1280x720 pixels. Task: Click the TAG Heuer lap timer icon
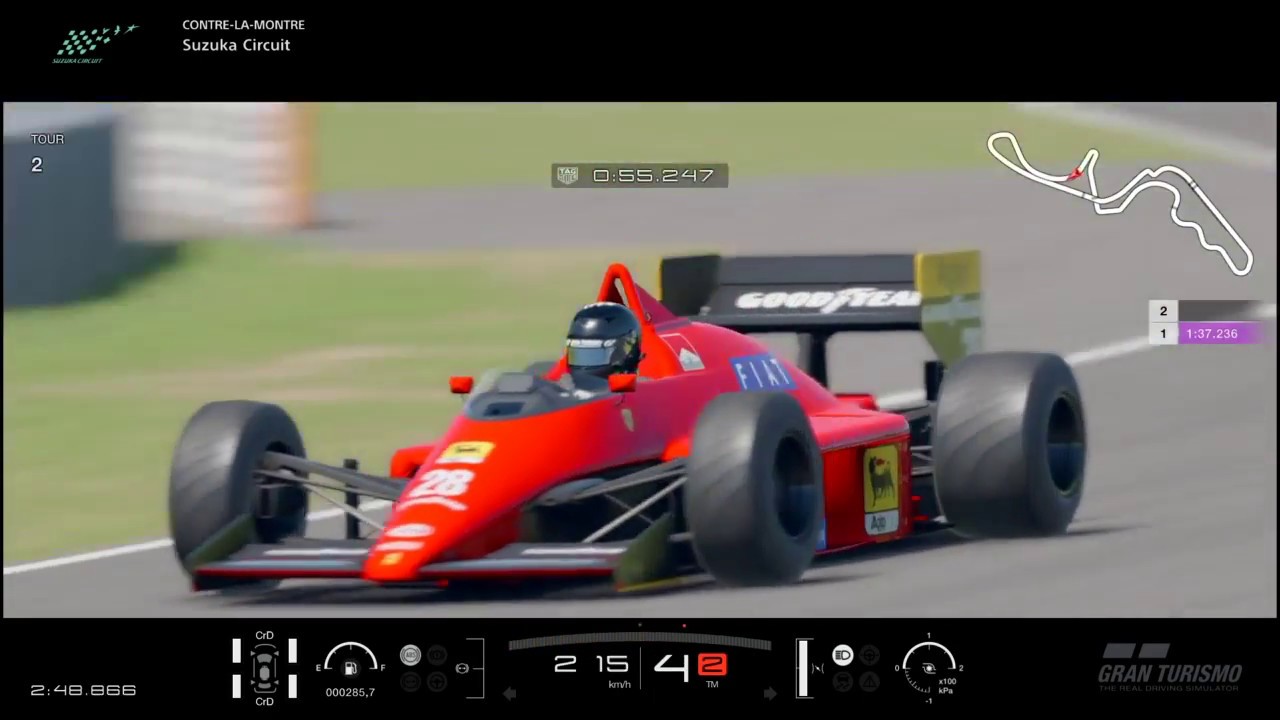(x=567, y=176)
